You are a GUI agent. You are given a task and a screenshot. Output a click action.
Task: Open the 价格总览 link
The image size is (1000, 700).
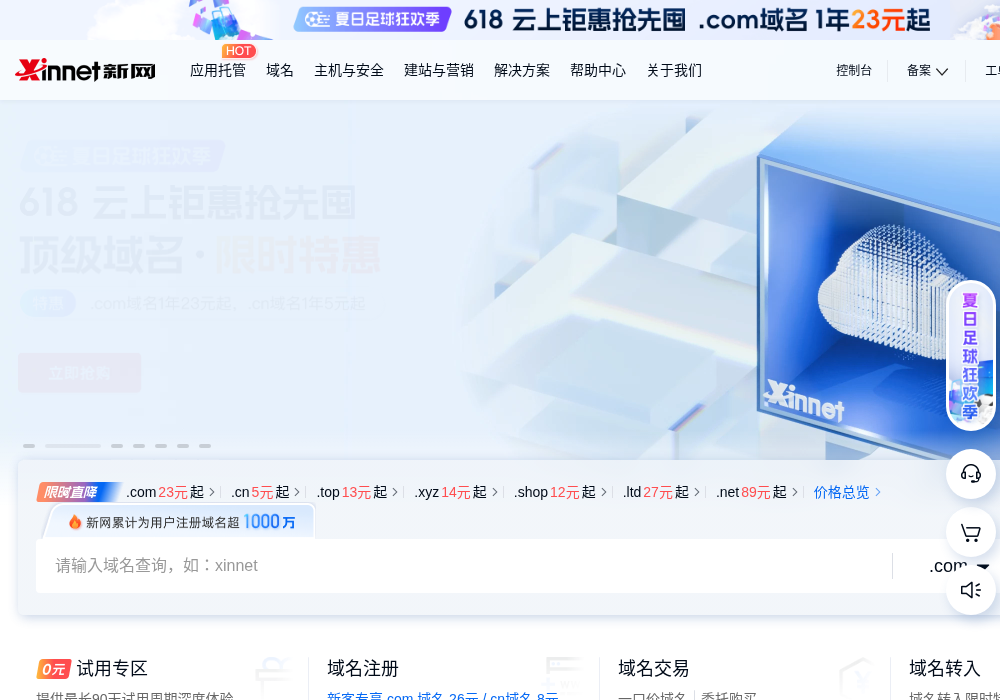click(x=847, y=492)
